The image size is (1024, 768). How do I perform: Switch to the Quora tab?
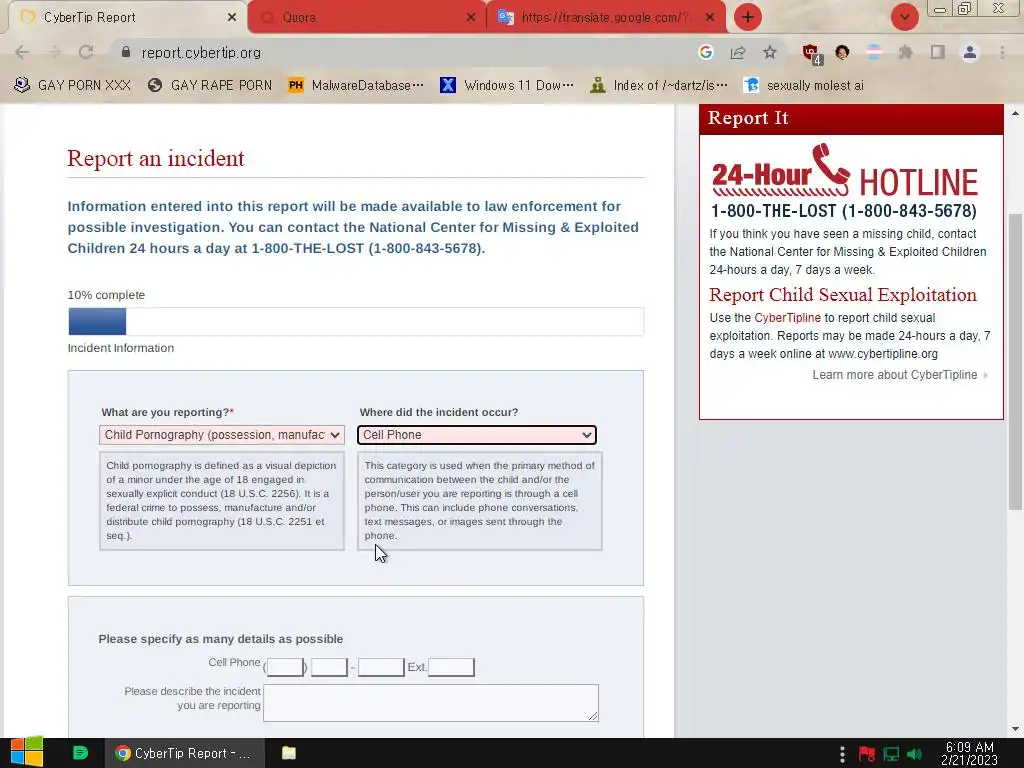tap(366, 17)
